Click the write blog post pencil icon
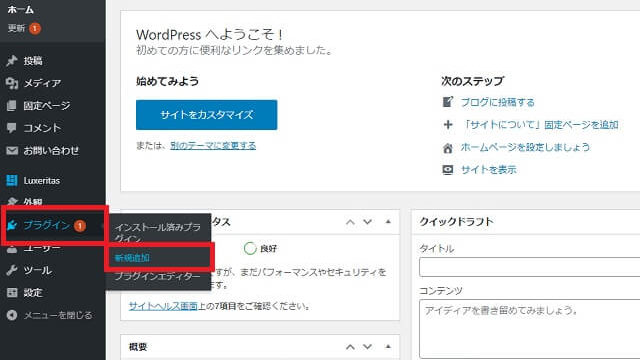Screen dimensions: 640x360 click(x=448, y=102)
